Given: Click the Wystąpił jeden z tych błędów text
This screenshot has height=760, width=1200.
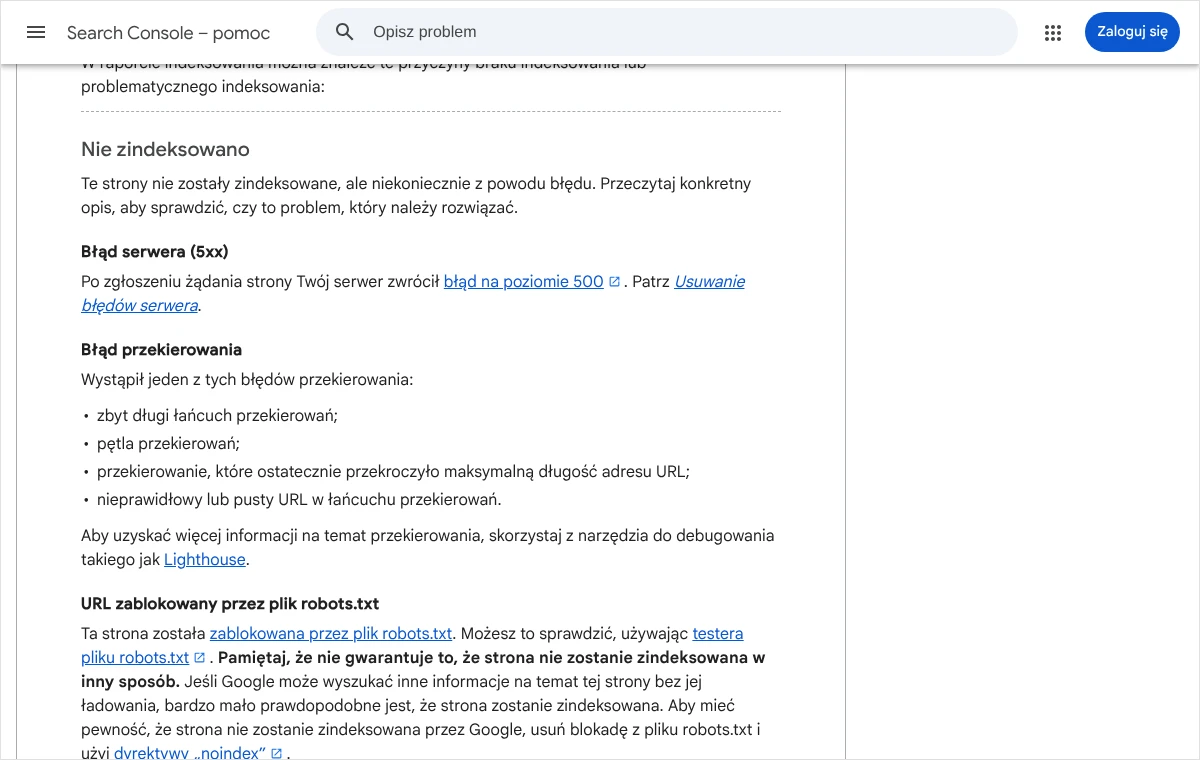Looking at the screenshot, I should click(x=247, y=380).
